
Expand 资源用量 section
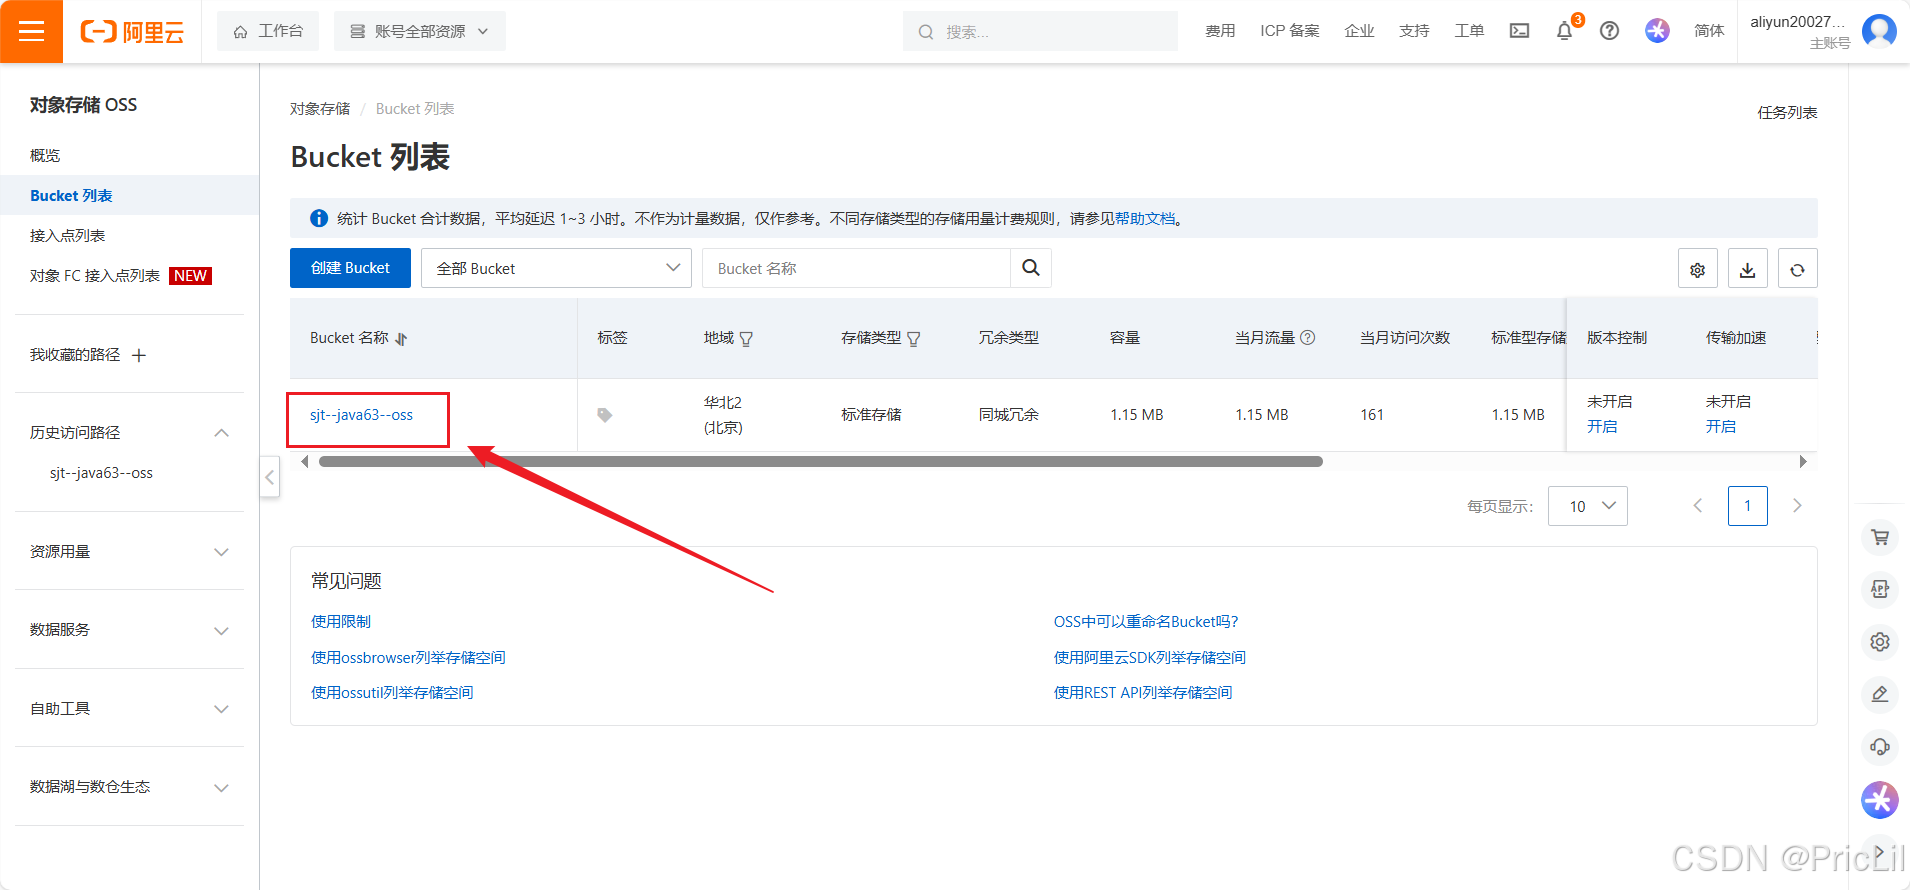click(x=222, y=552)
